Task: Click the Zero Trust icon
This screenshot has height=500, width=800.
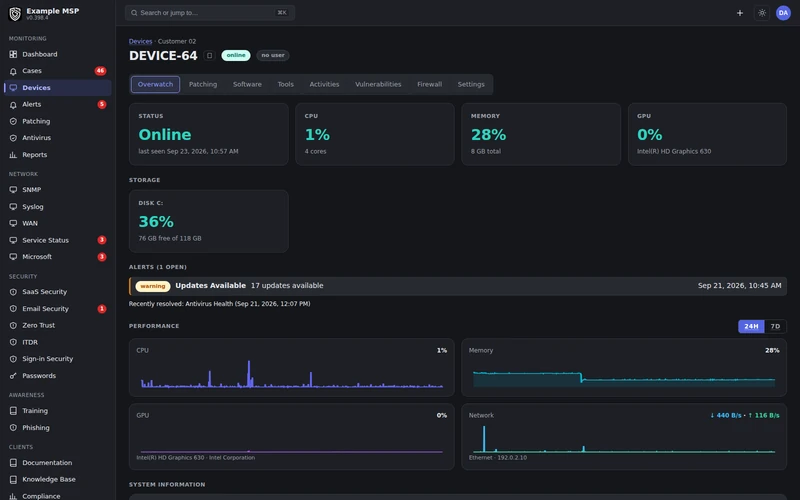Action: [13, 326]
